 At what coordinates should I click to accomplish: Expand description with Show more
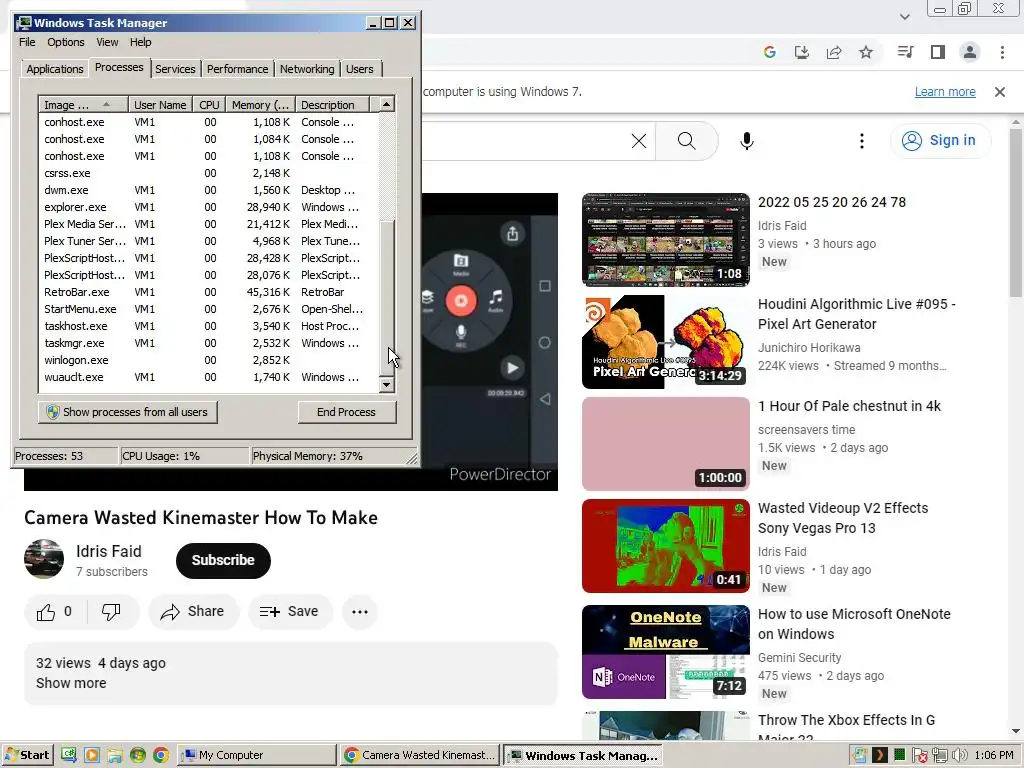coord(71,683)
